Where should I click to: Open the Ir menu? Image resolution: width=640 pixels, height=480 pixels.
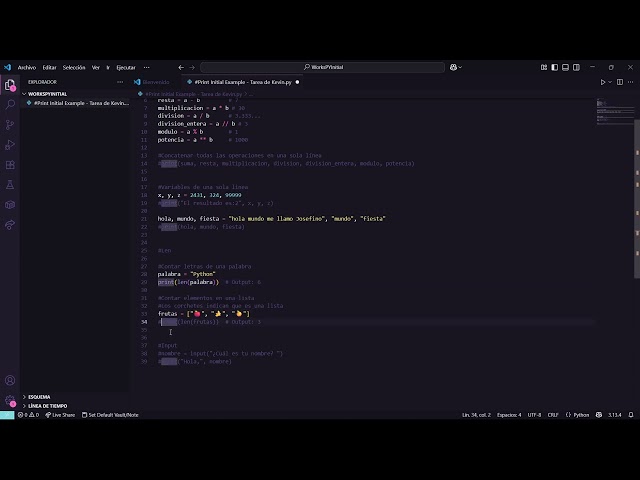108,67
